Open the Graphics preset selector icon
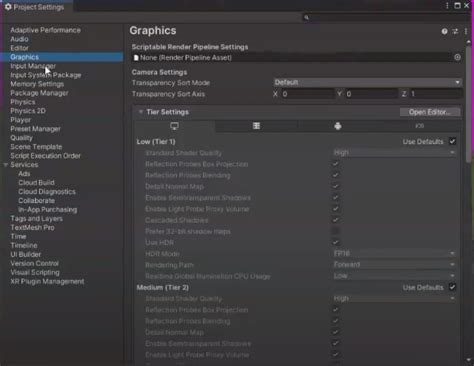The image size is (474, 366). [455, 31]
